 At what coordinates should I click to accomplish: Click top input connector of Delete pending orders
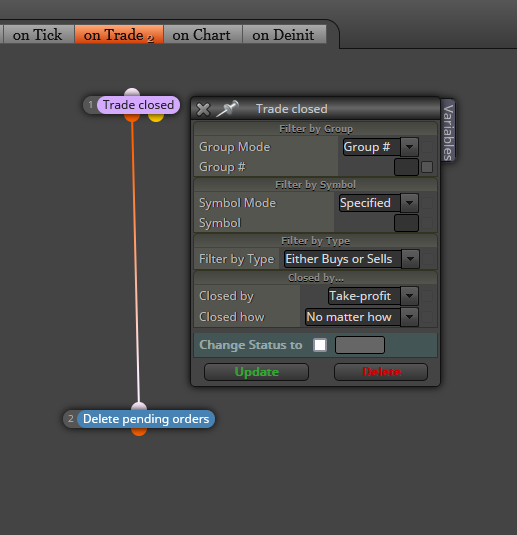(x=139, y=406)
